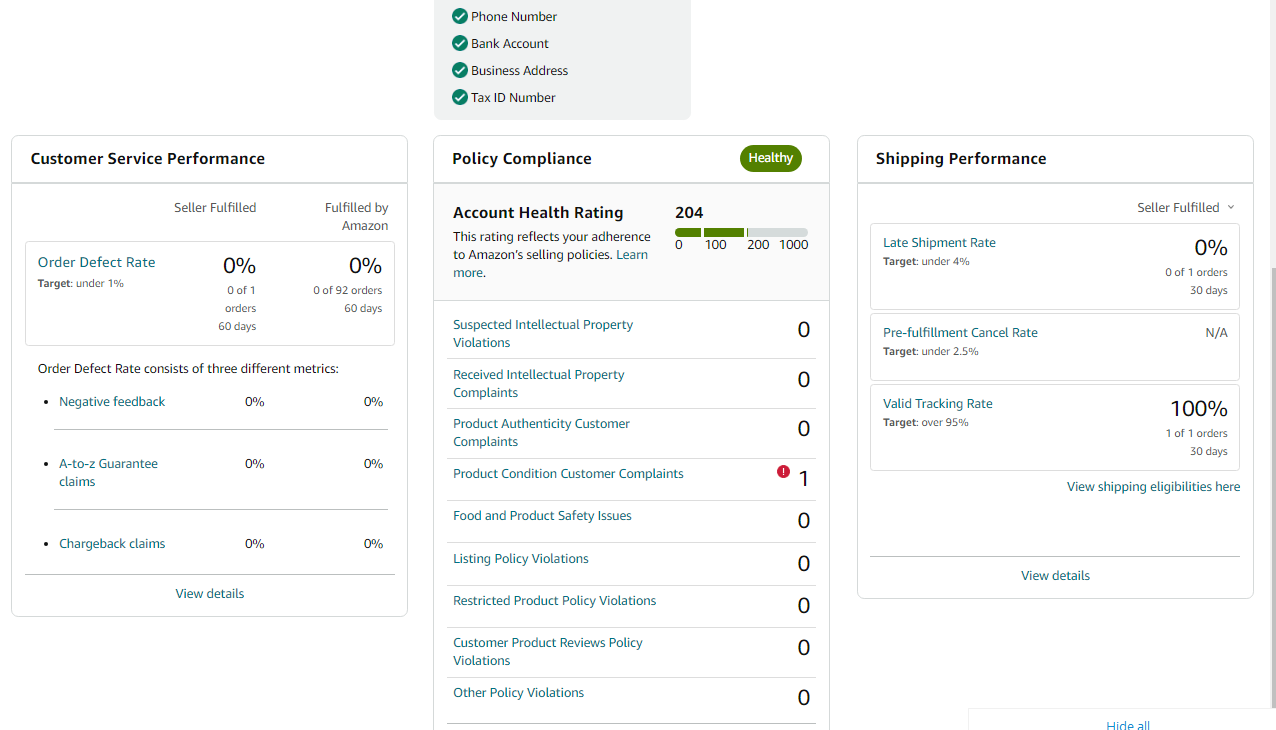The width and height of the screenshot is (1276, 730).
Task: Open Product Condition Customer Complaints link
Action: [x=568, y=473]
